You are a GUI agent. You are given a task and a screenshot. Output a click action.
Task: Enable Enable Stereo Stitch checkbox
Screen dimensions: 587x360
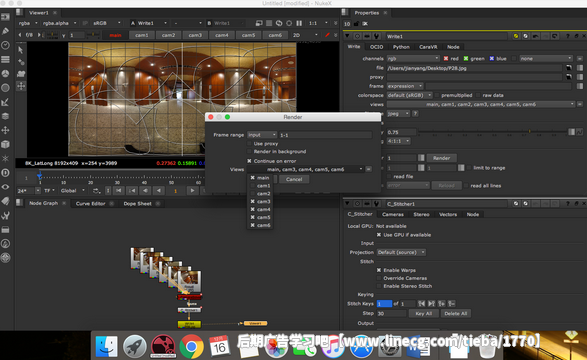click(x=379, y=286)
